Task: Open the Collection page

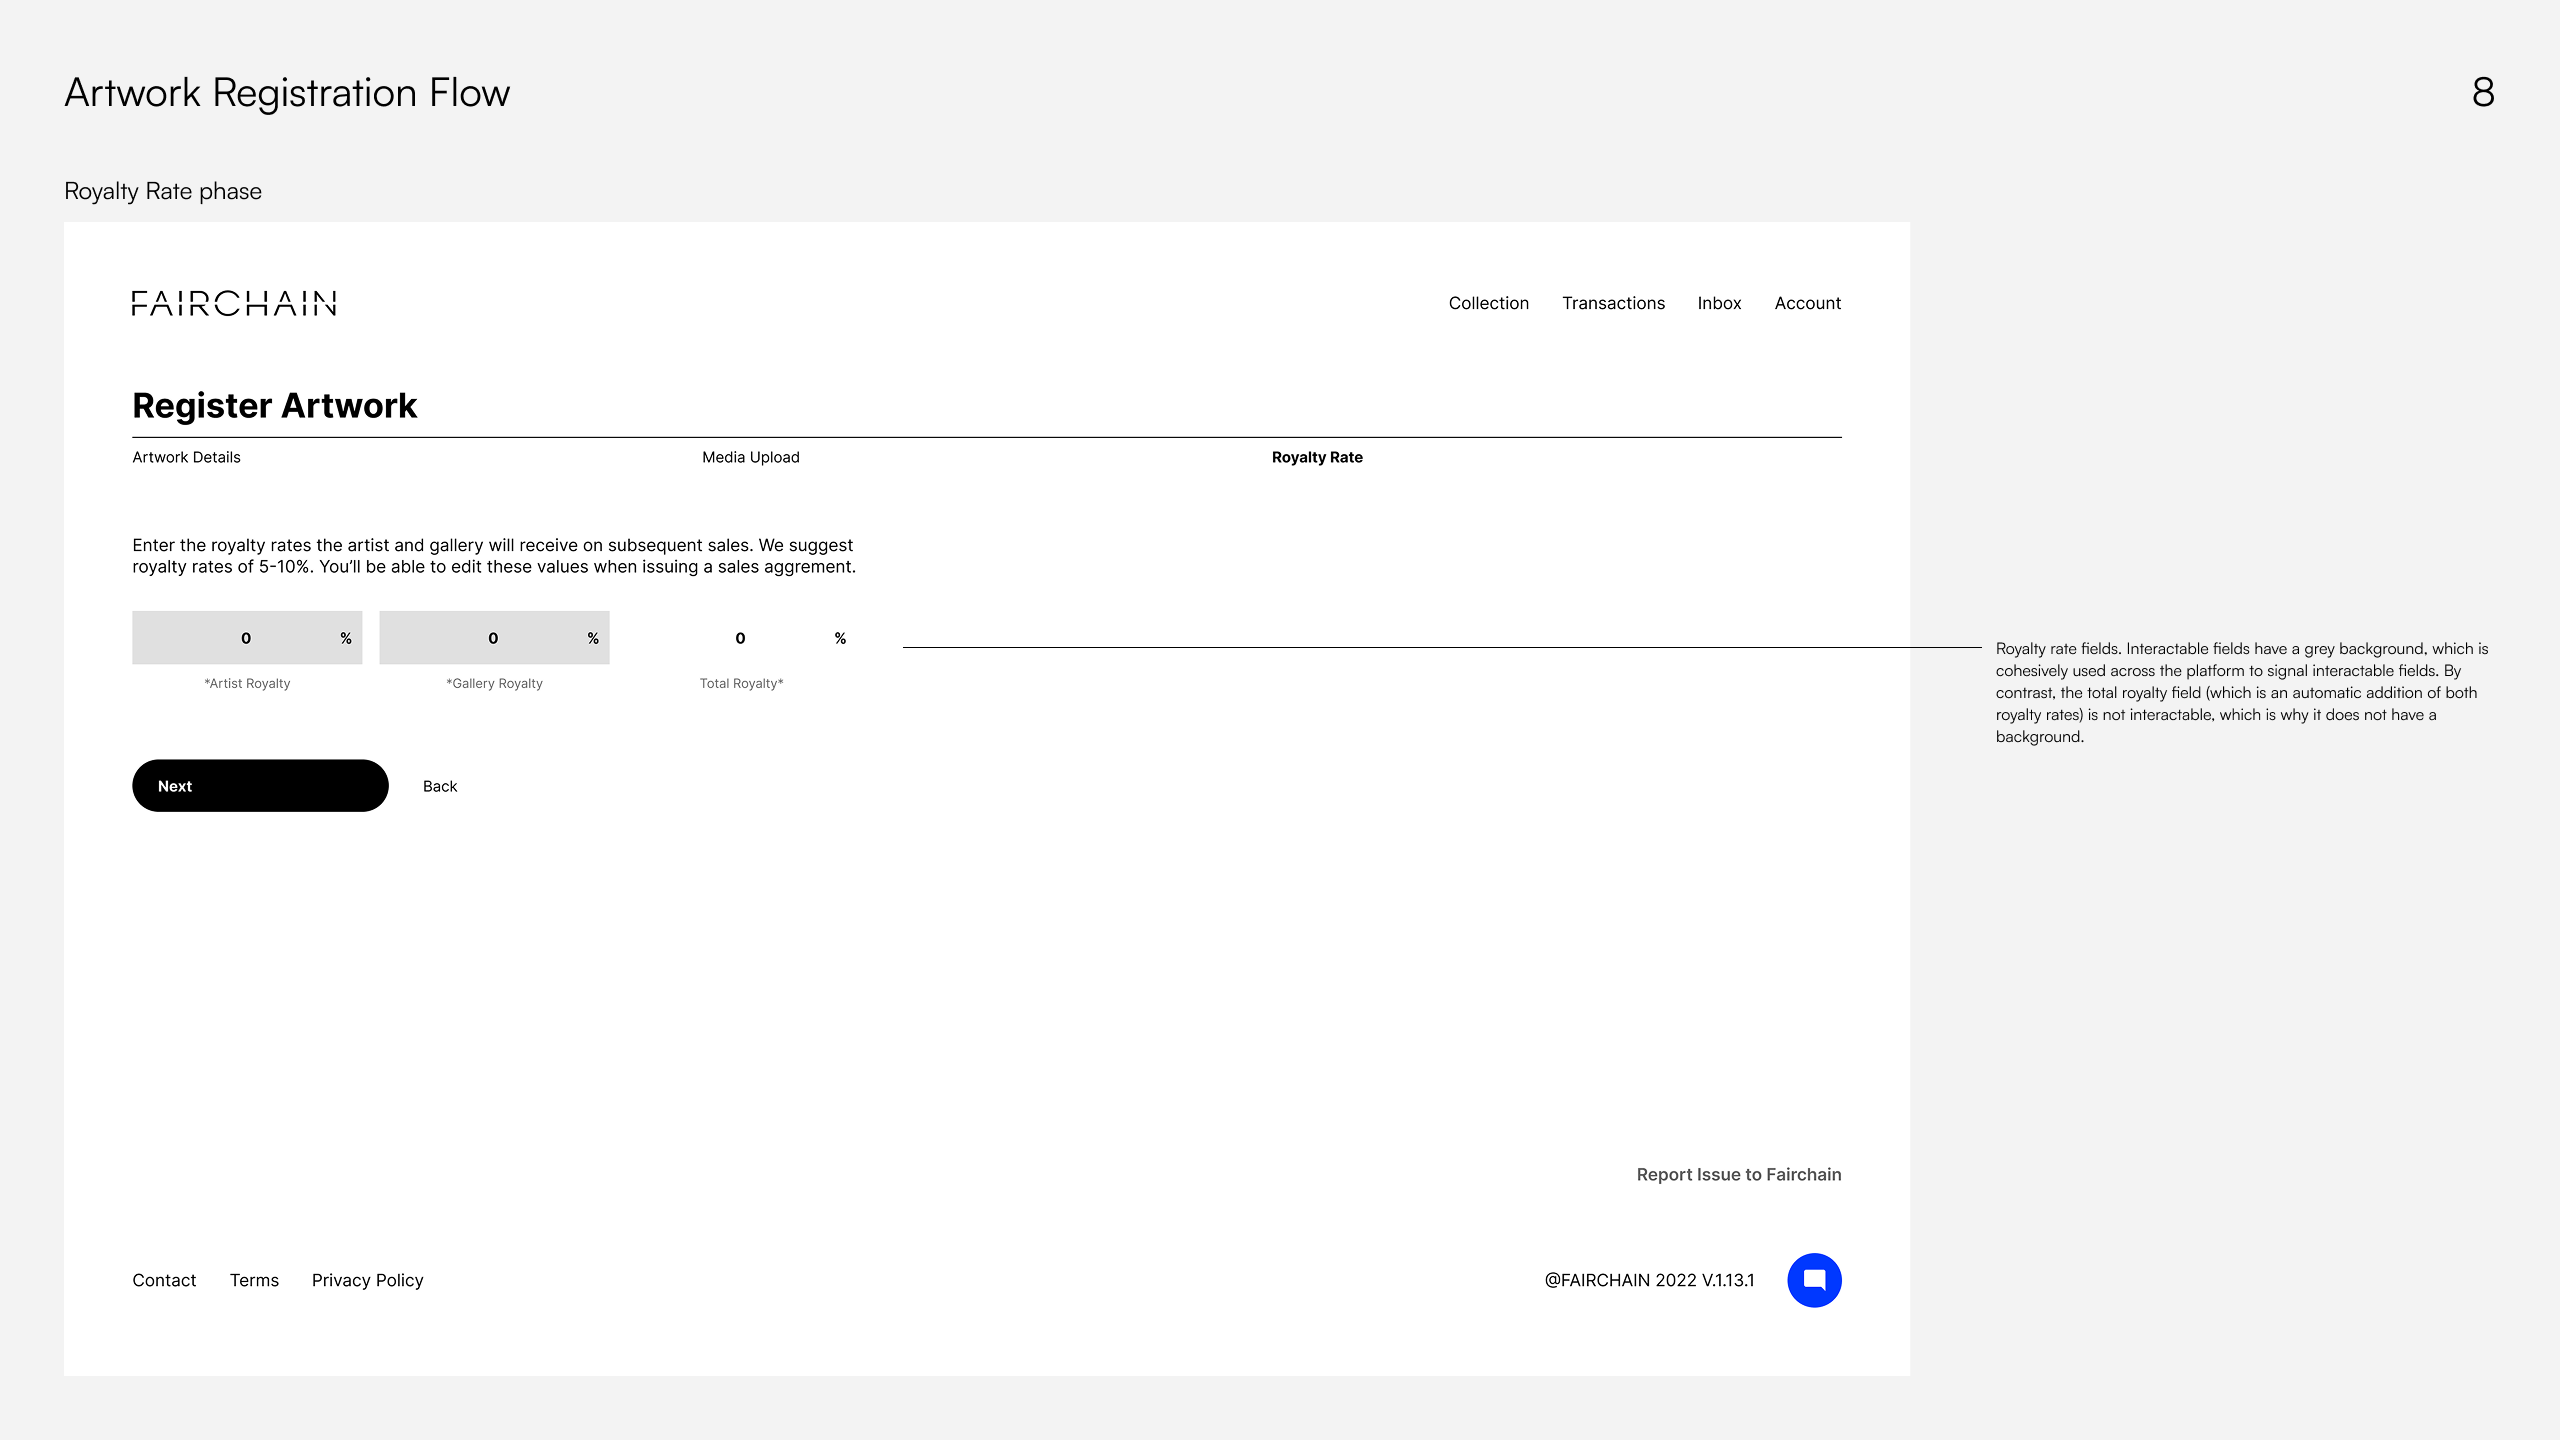Action: (x=1488, y=303)
